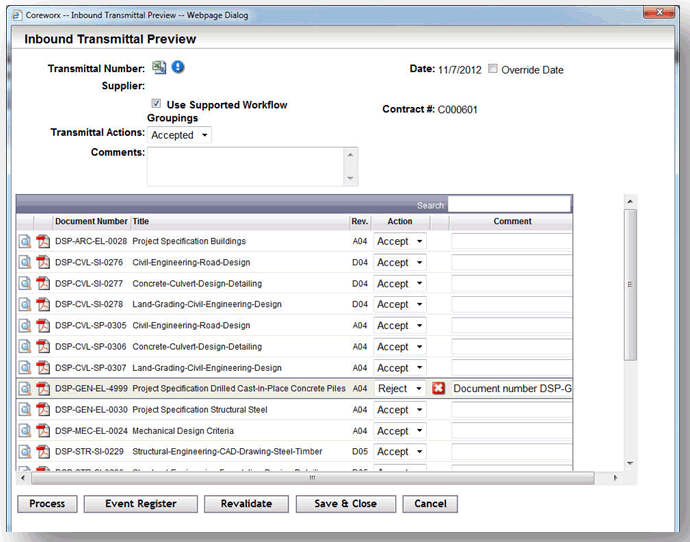Click revision "D05" of DSP-STR-SI-0229
The height and width of the screenshot is (542, 690).
pos(360,451)
